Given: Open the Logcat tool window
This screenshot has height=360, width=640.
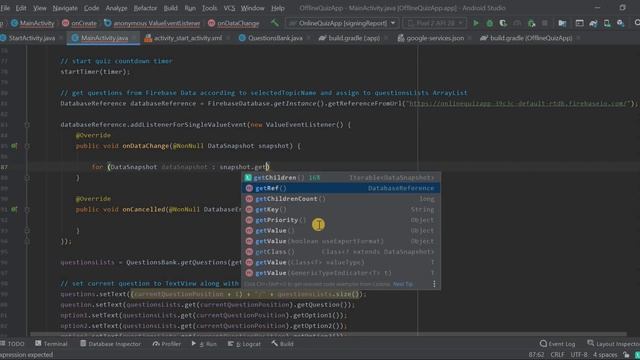Looking at the screenshot, I should click(x=244, y=344).
